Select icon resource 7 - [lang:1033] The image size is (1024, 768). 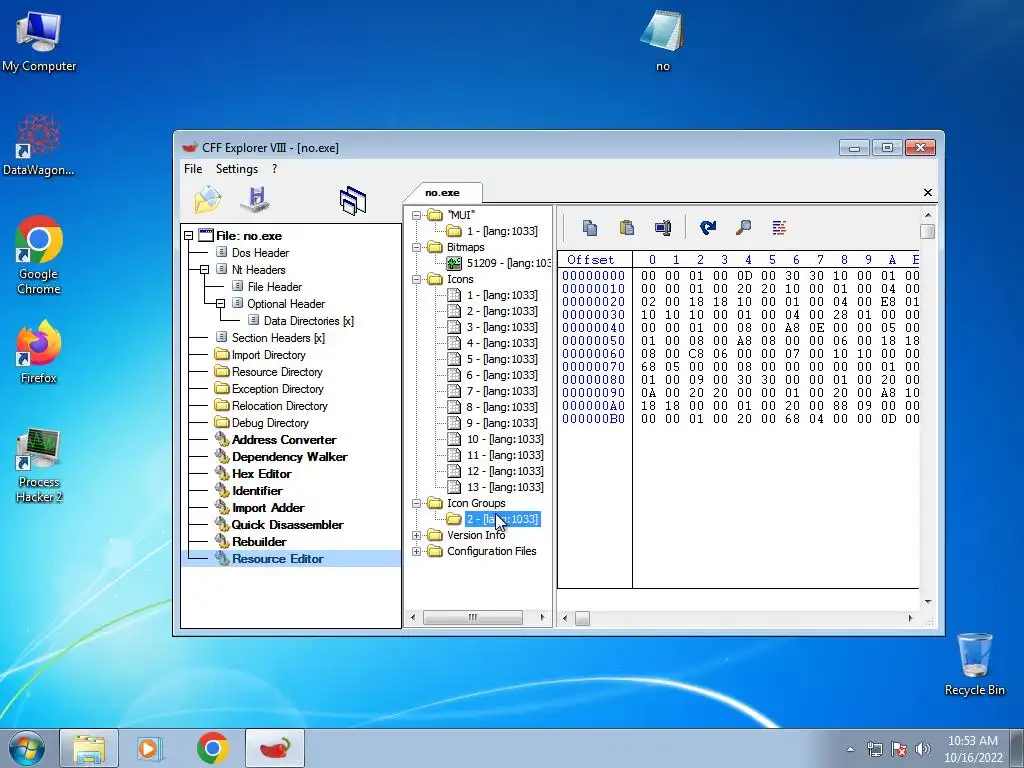tap(502, 391)
